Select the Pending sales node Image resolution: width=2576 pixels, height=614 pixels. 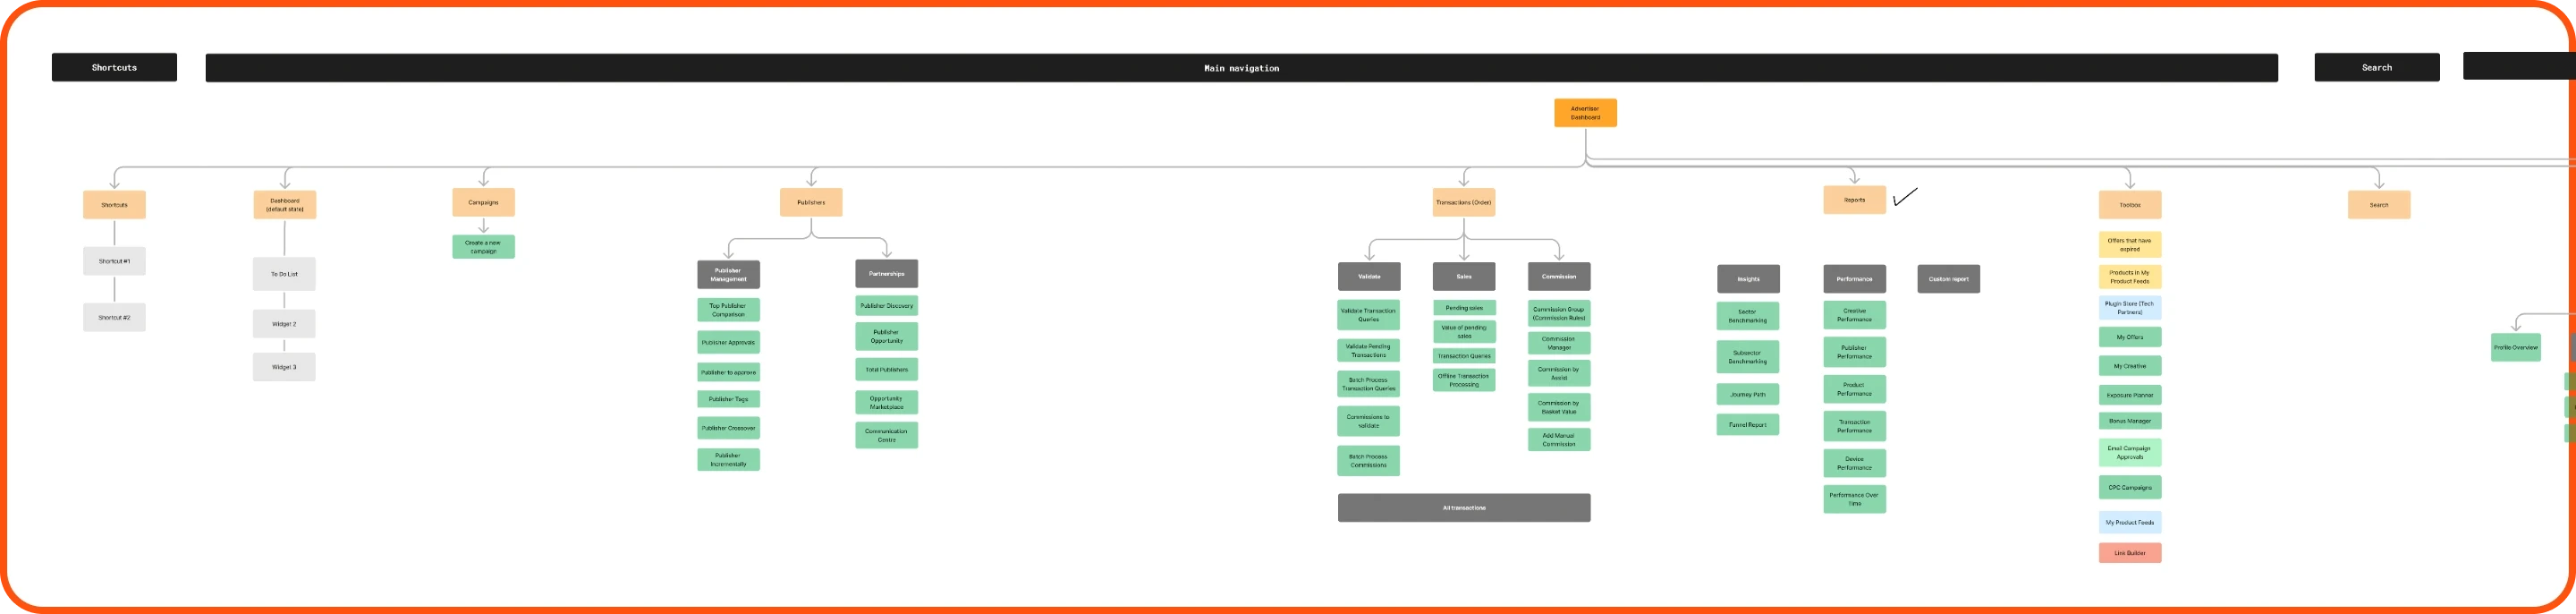pos(1464,308)
